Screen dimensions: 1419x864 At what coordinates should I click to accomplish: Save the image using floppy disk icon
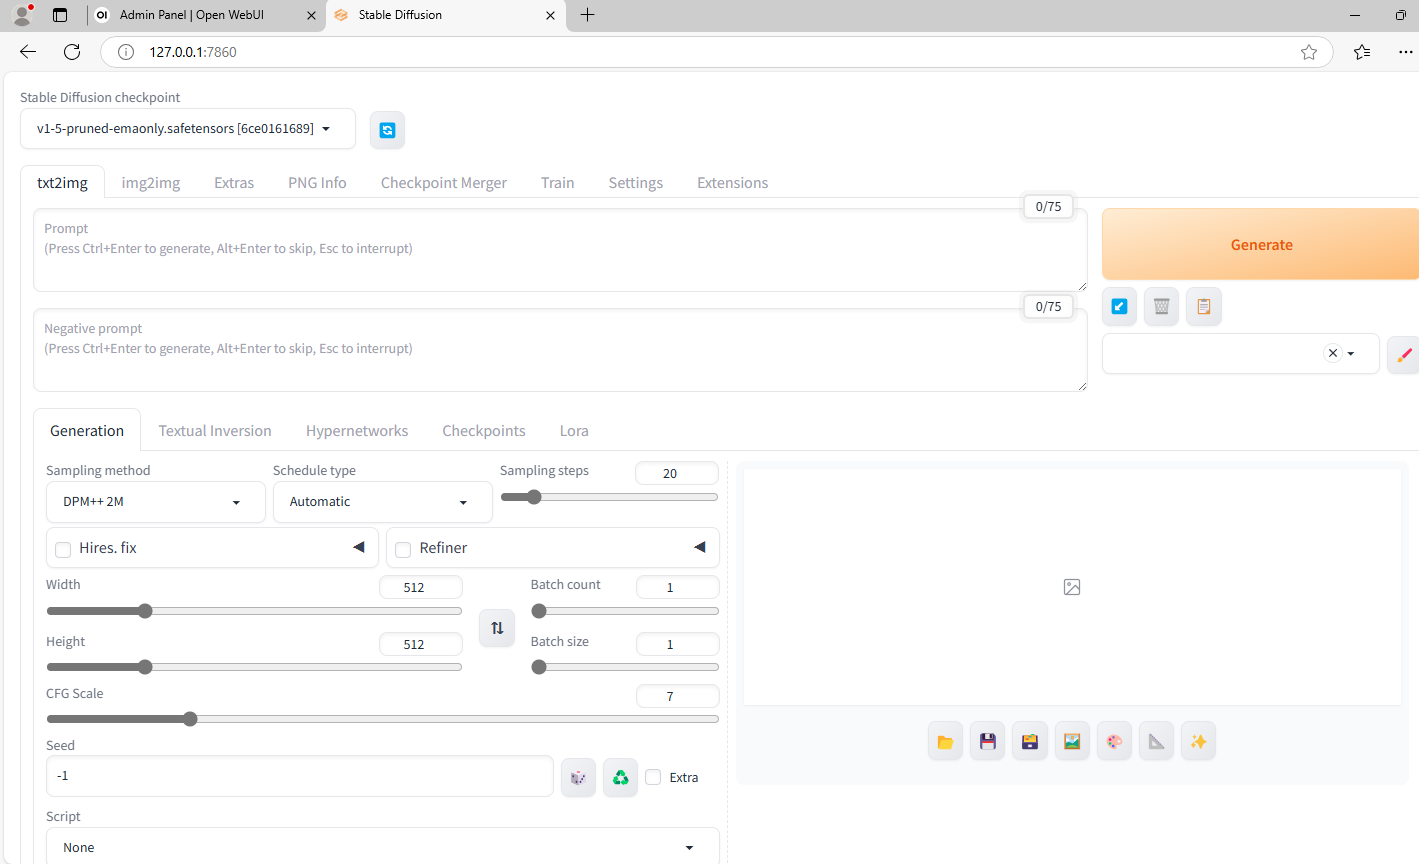987,741
